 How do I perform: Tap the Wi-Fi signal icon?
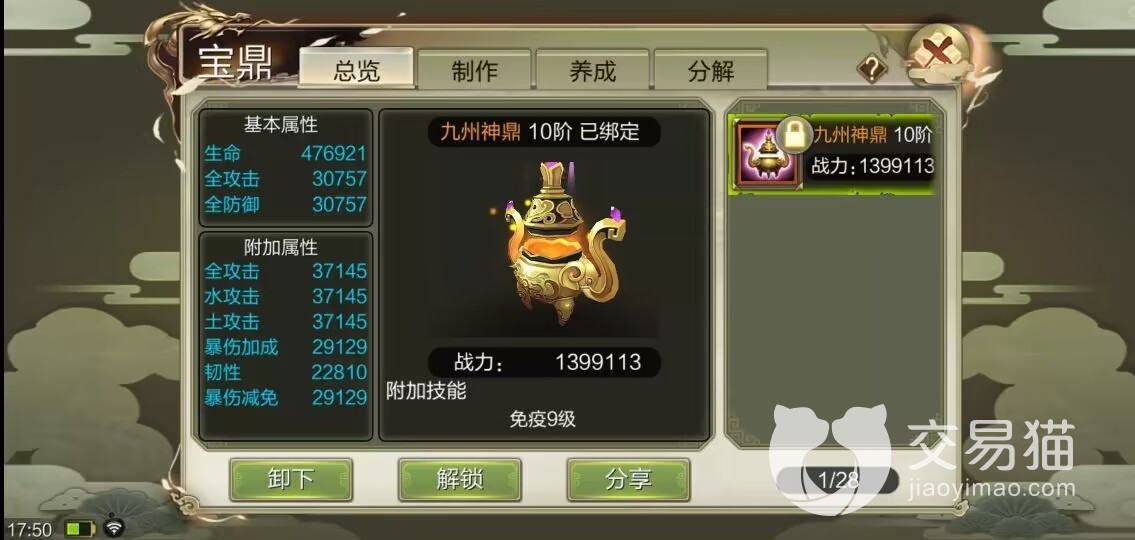[114, 526]
